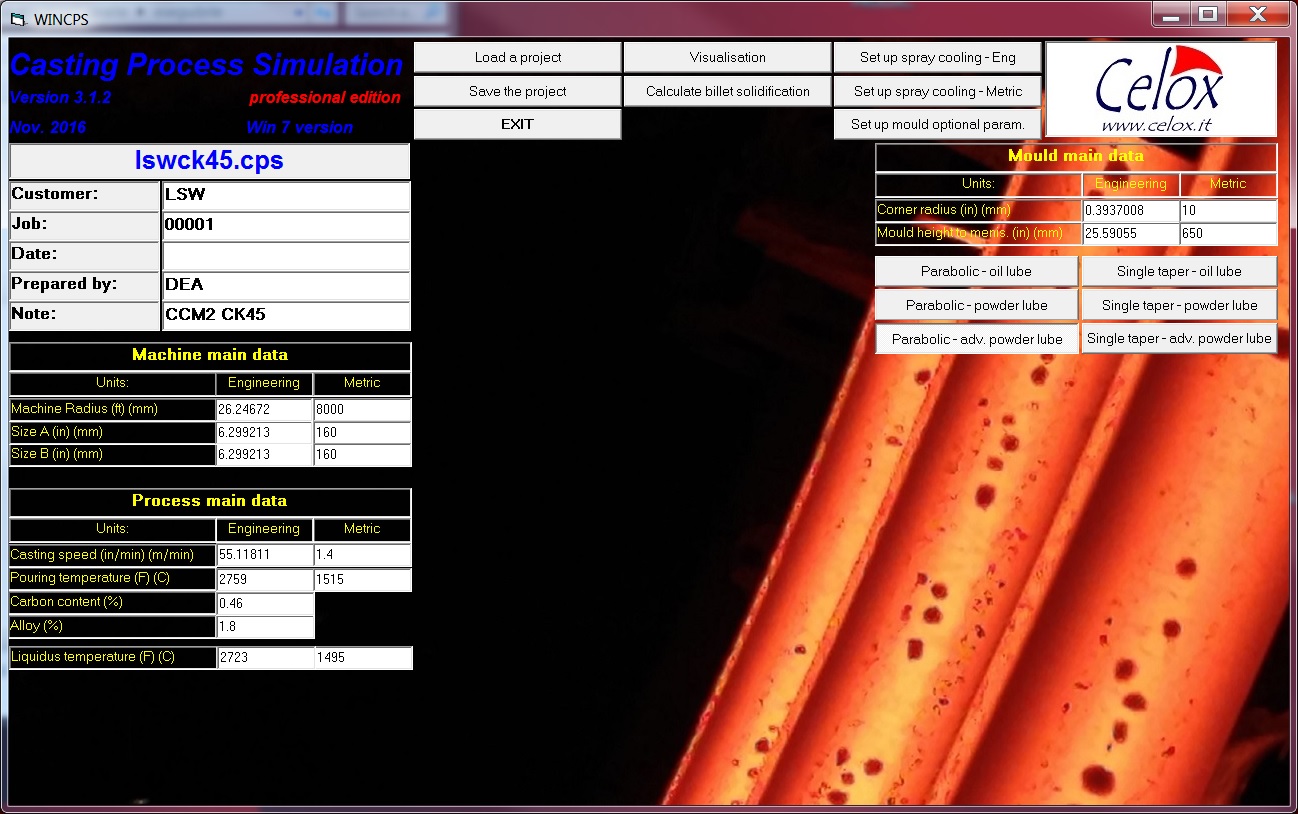This screenshot has width=1298, height=814.
Task: Click the EXIT button
Action: (x=517, y=124)
